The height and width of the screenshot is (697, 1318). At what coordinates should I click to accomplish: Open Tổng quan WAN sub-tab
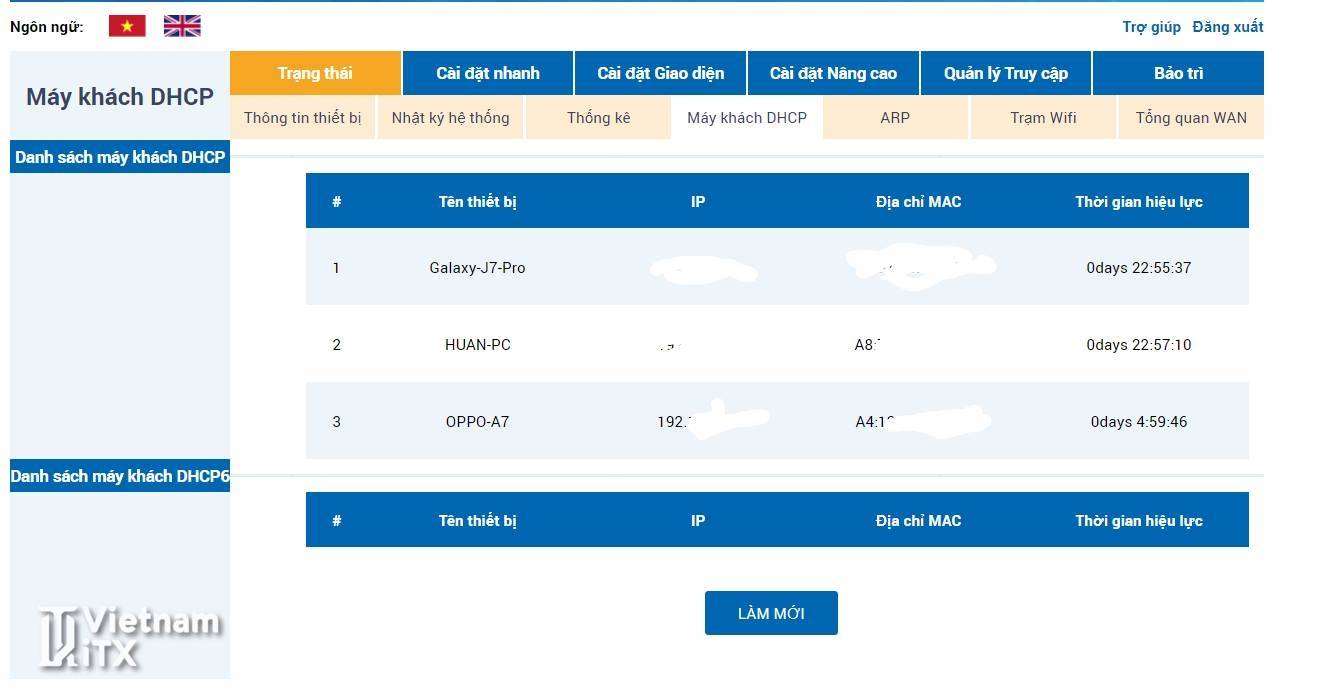pos(1190,117)
